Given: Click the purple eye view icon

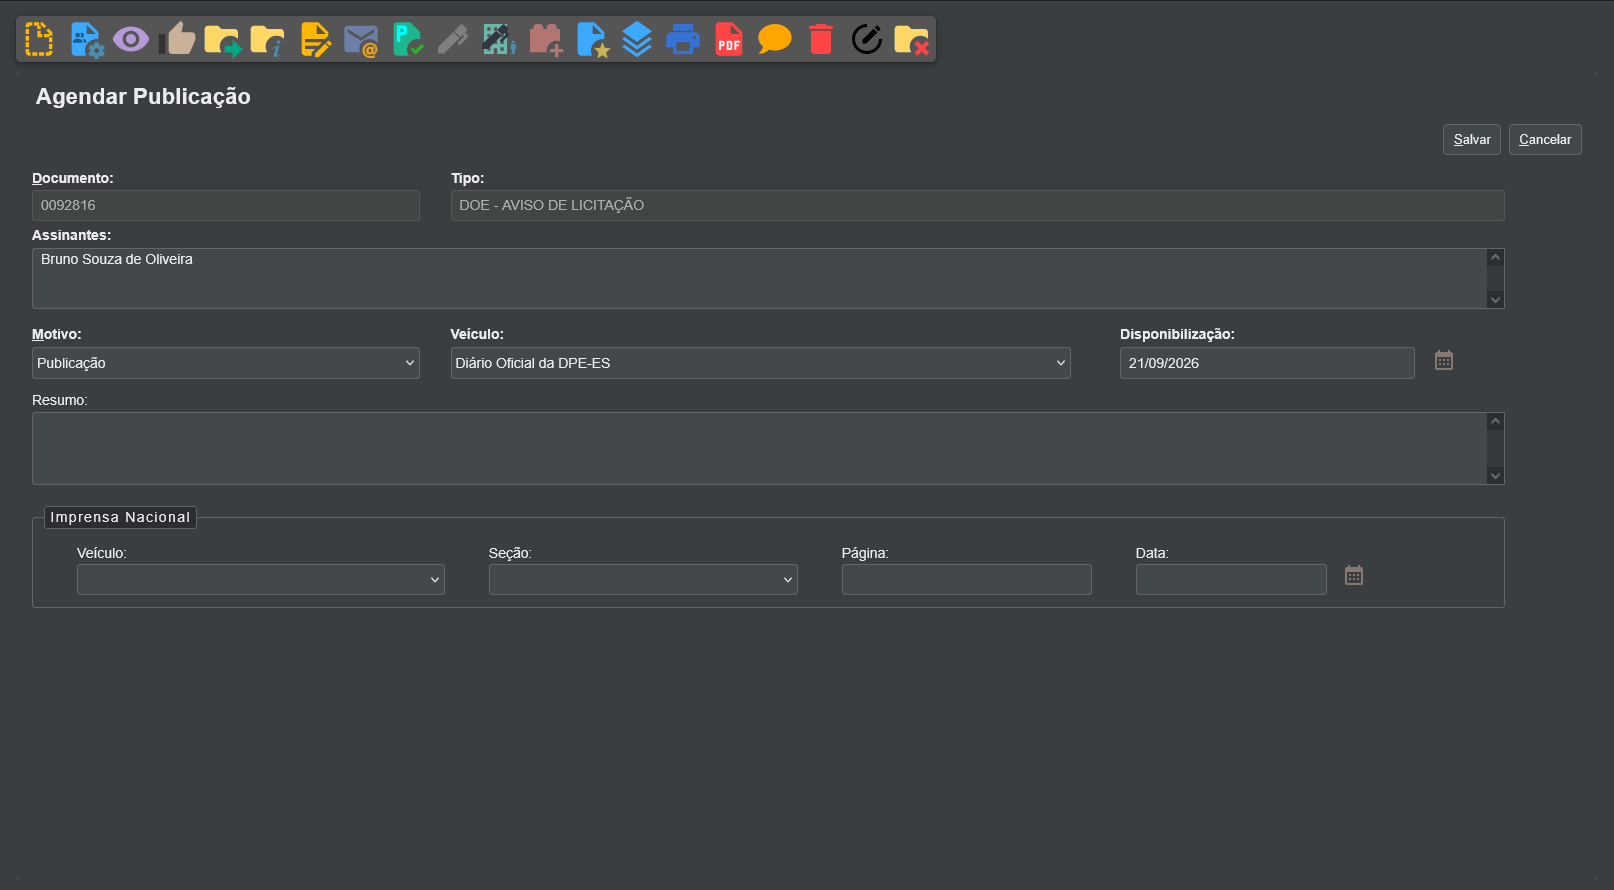Looking at the screenshot, I should click(x=131, y=39).
